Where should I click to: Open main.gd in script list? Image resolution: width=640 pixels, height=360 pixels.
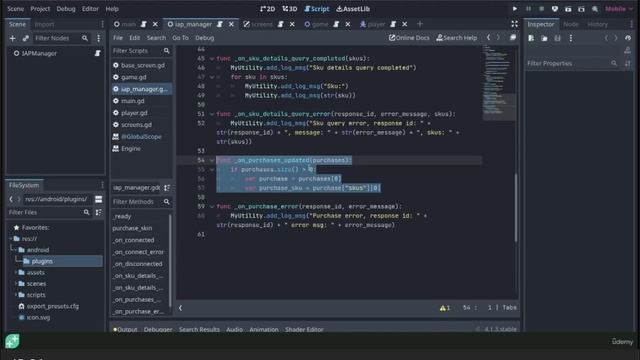(133, 101)
